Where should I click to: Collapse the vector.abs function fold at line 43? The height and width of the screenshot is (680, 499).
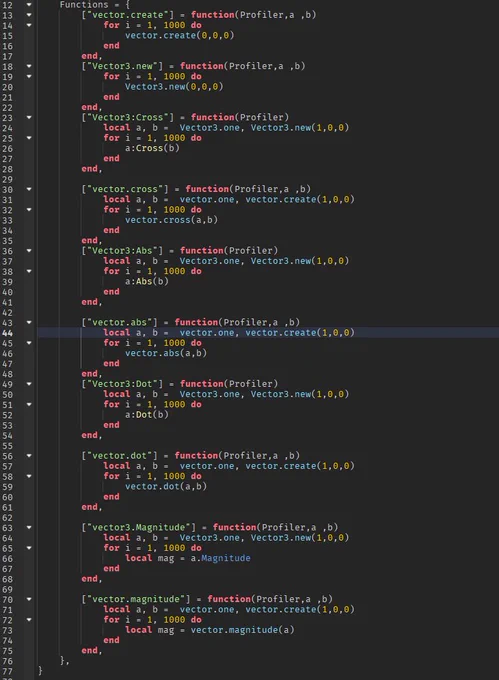pyautogui.click(x=29, y=323)
